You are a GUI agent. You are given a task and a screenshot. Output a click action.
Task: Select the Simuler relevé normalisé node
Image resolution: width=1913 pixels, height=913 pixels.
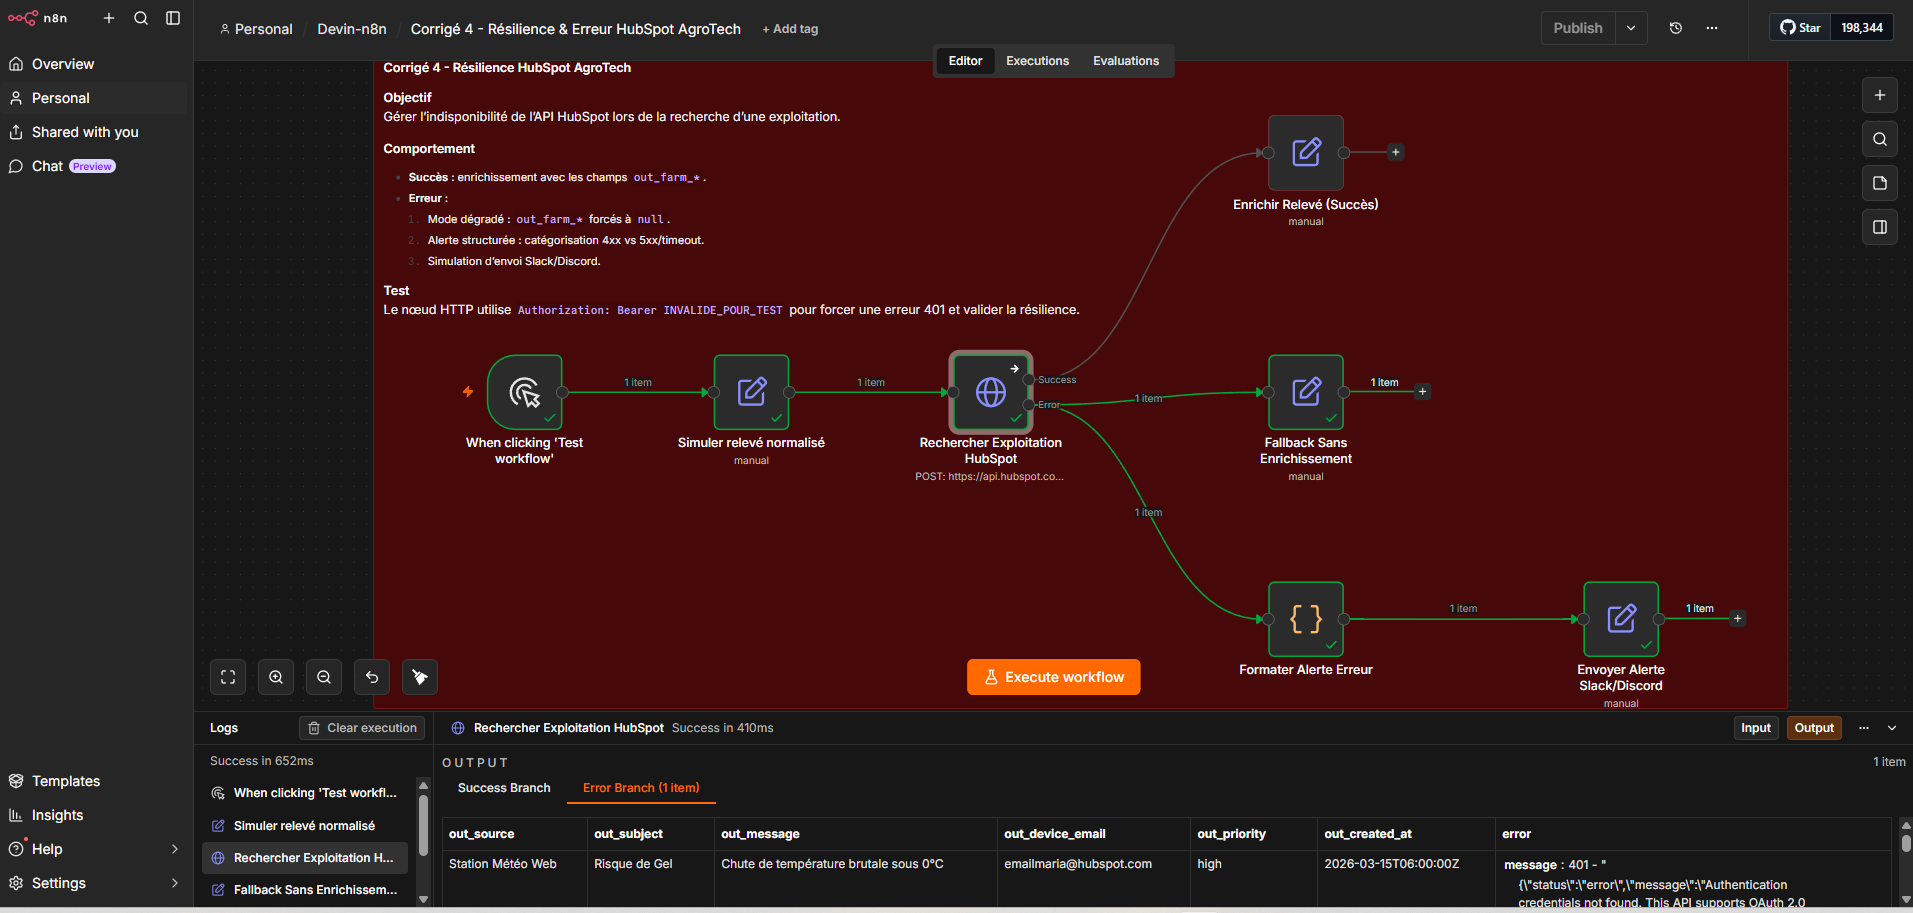(x=751, y=392)
